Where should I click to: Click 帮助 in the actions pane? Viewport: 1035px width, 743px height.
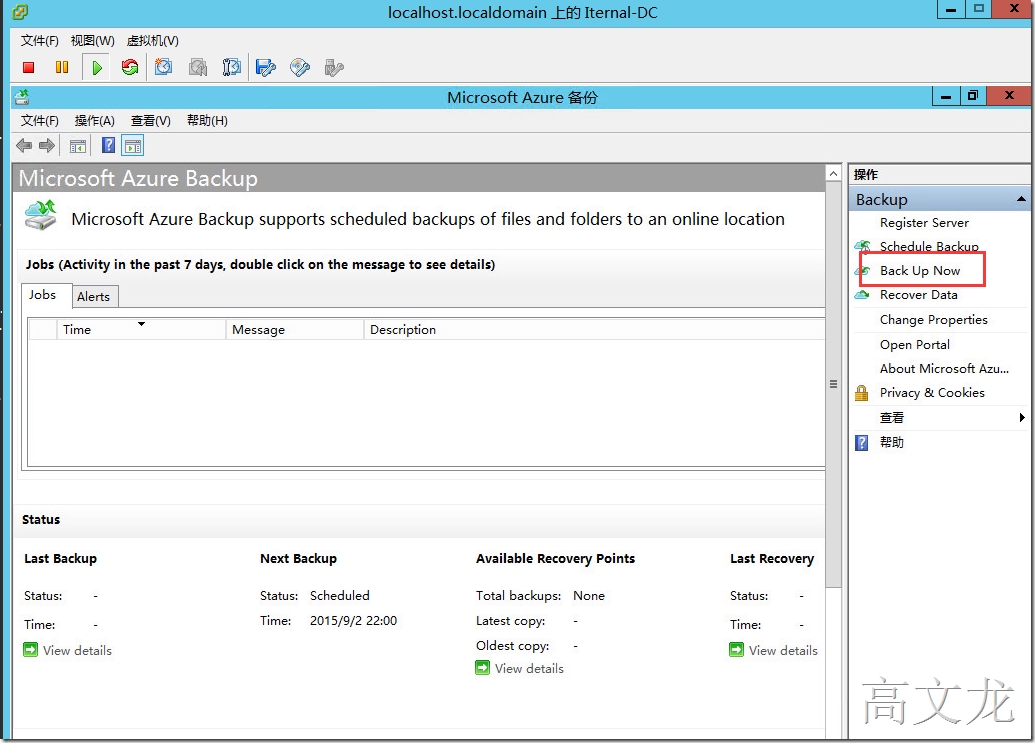click(x=892, y=443)
